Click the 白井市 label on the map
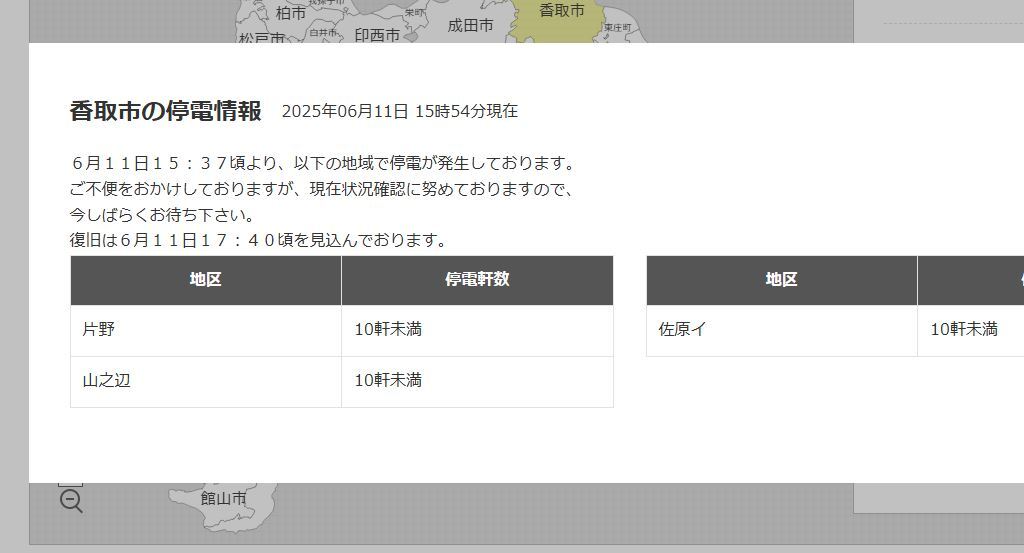Screen dimensions: 1024x553 tap(323, 32)
